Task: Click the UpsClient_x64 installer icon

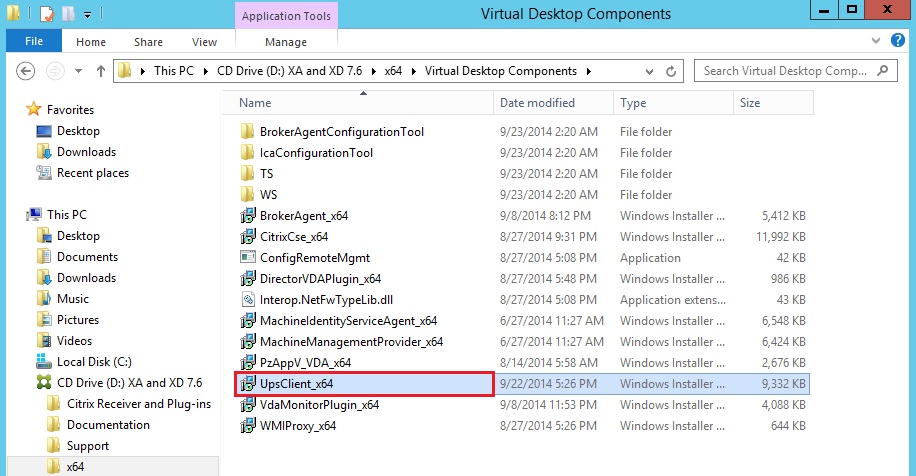Action: (x=247, y=384)
